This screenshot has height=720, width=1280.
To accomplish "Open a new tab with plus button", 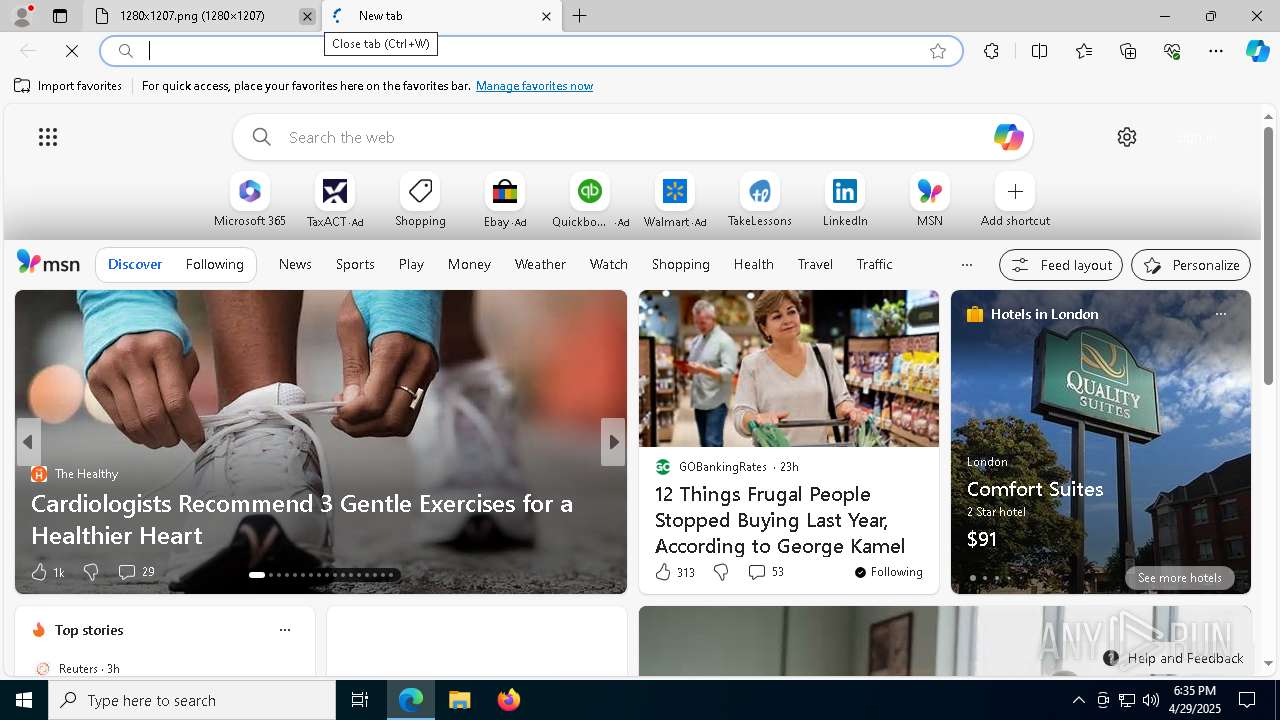I will pyautogui.click(x=580, y=16).
